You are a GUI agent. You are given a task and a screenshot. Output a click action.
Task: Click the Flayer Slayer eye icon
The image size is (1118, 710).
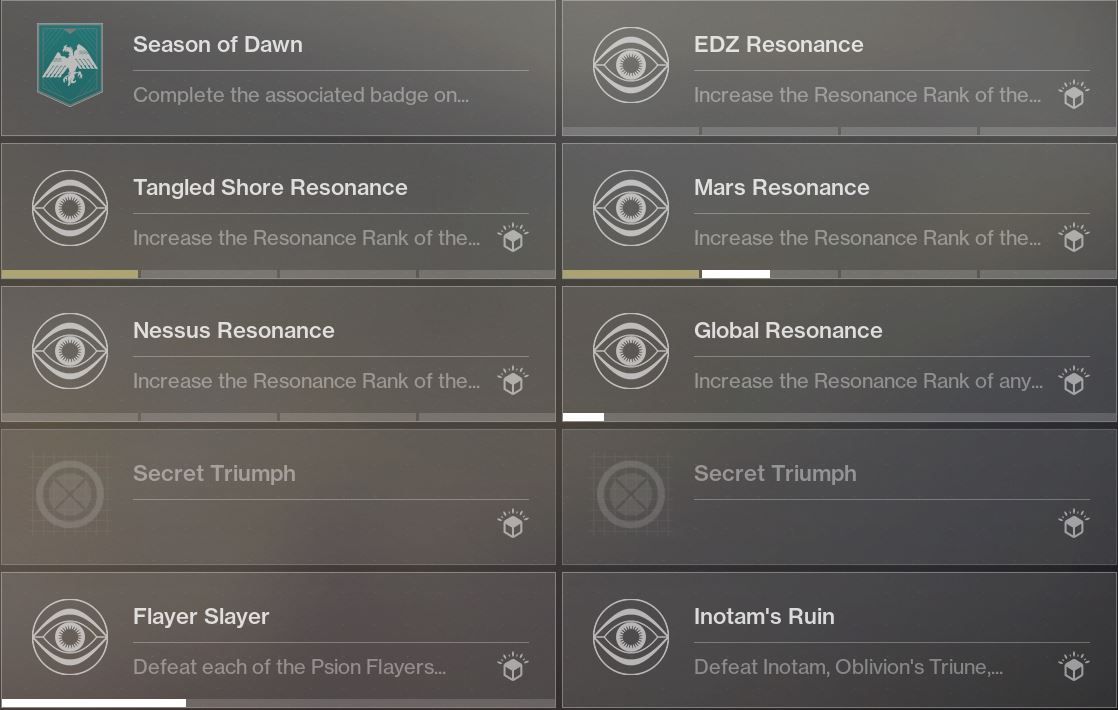[70, 637]
